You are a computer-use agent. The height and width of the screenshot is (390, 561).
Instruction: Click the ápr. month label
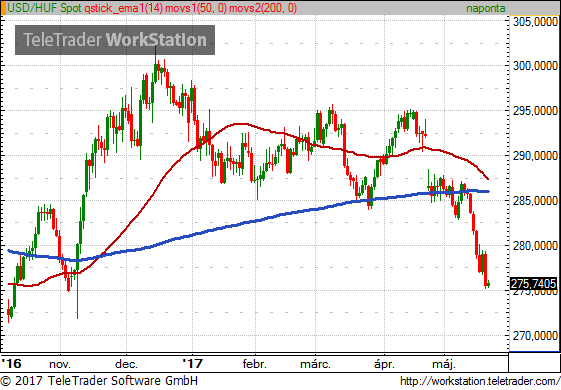(384, 364)
